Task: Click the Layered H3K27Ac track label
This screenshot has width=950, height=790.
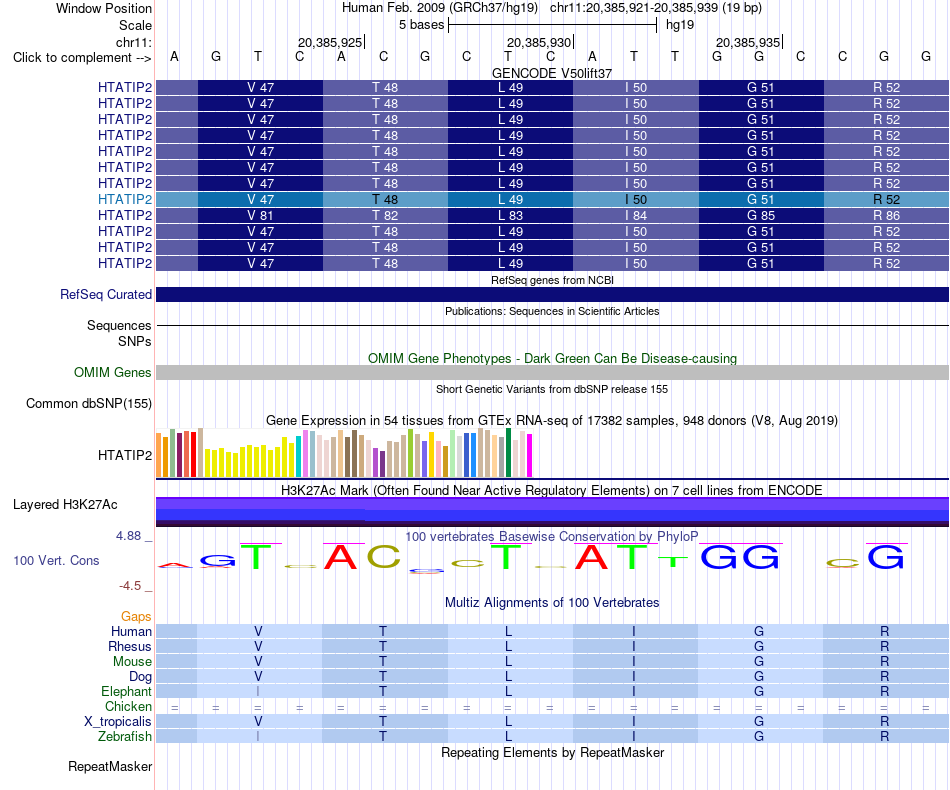Action: (65, 505)
